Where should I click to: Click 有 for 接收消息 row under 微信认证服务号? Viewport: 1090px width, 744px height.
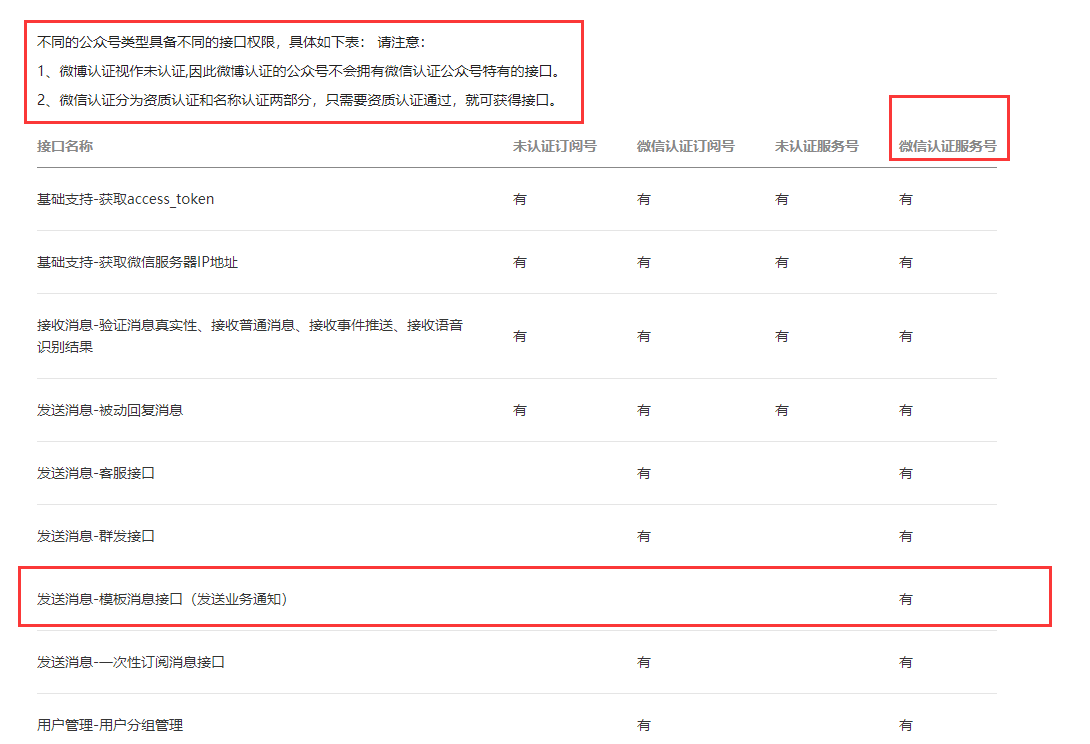tap(905, 337)
